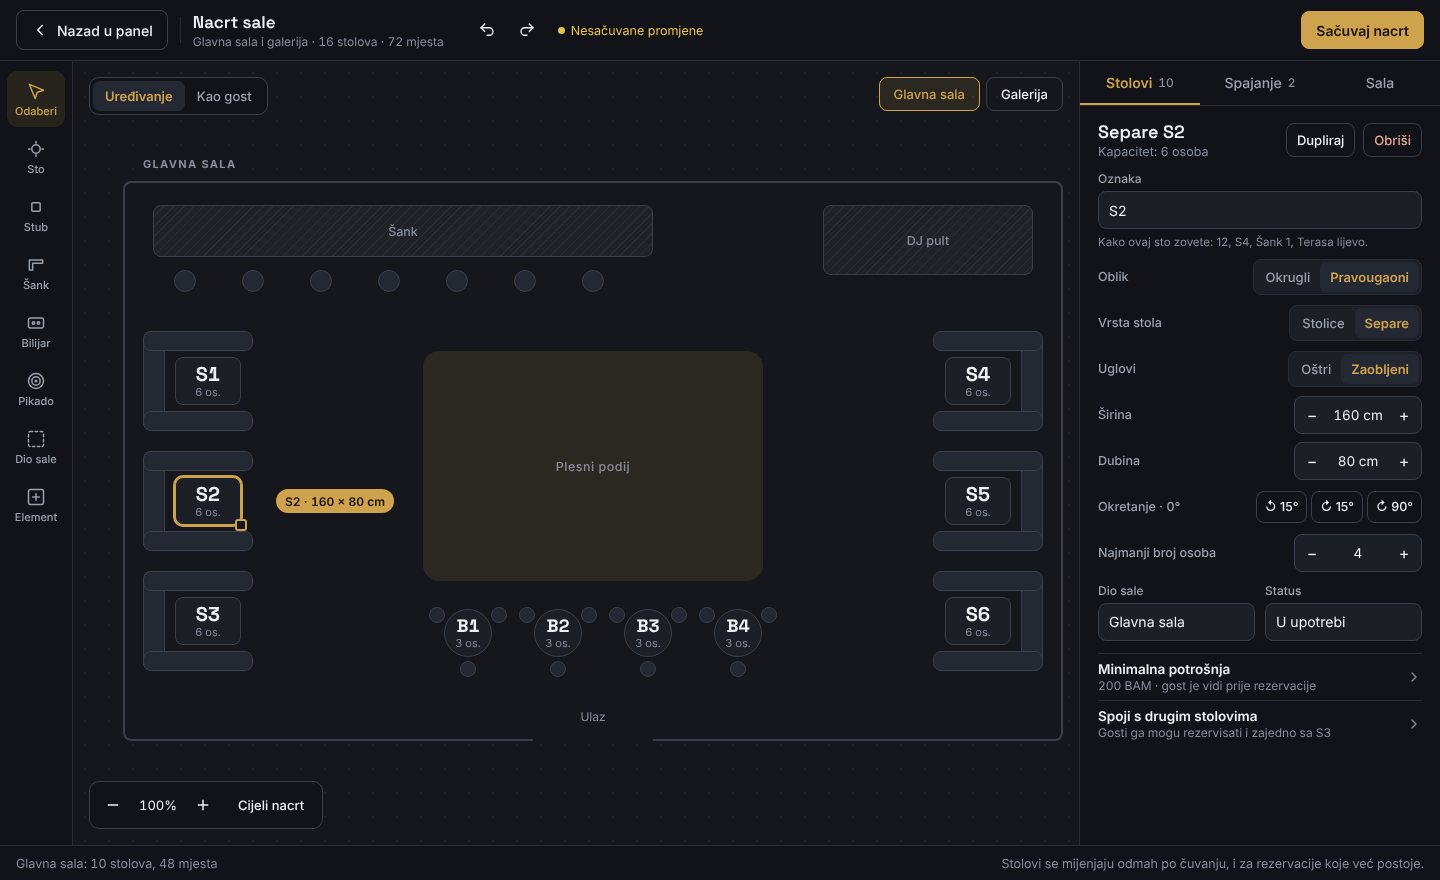Viewport: 1440px width, 880px height.
Task: Select the Sto table tool
Action: pyautogui.click(x=36, y=157)
